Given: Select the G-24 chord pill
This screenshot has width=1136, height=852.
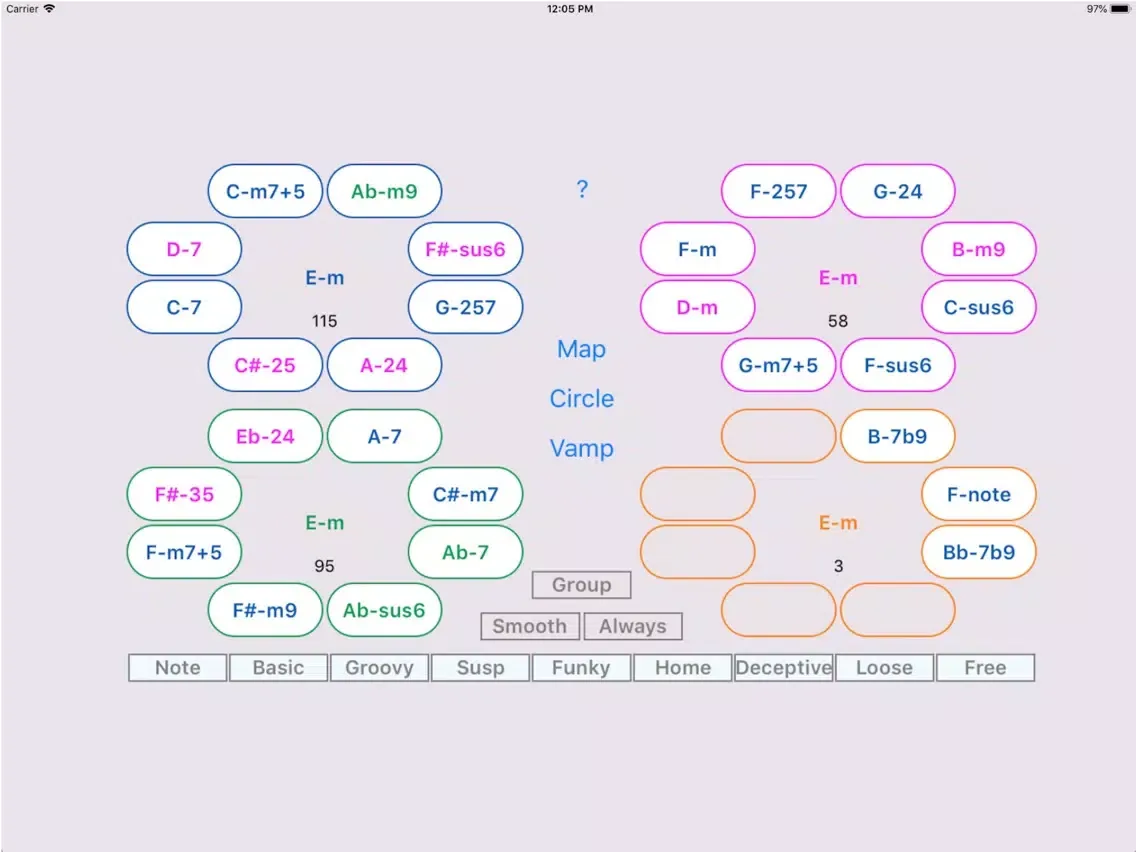Looking at the screenshot, I should click(x=898, y=191).
